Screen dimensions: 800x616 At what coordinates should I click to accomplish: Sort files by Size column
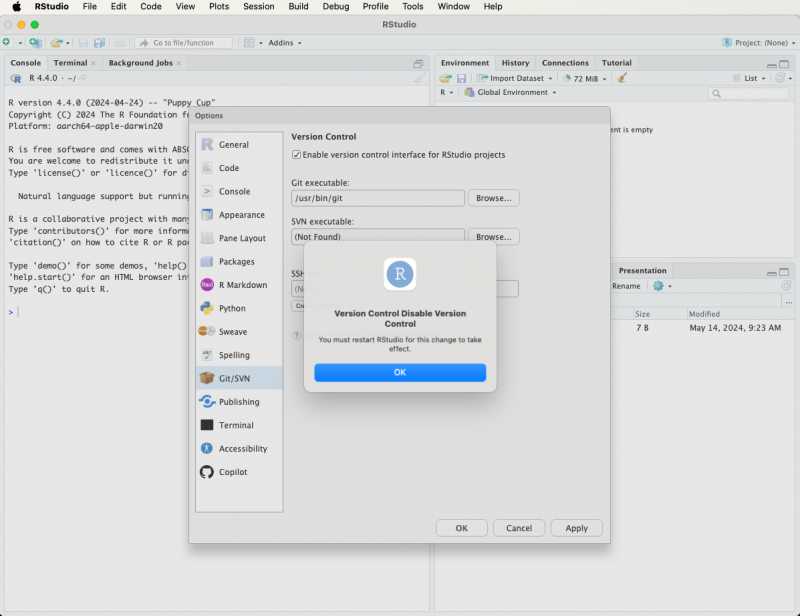(642, 314)
